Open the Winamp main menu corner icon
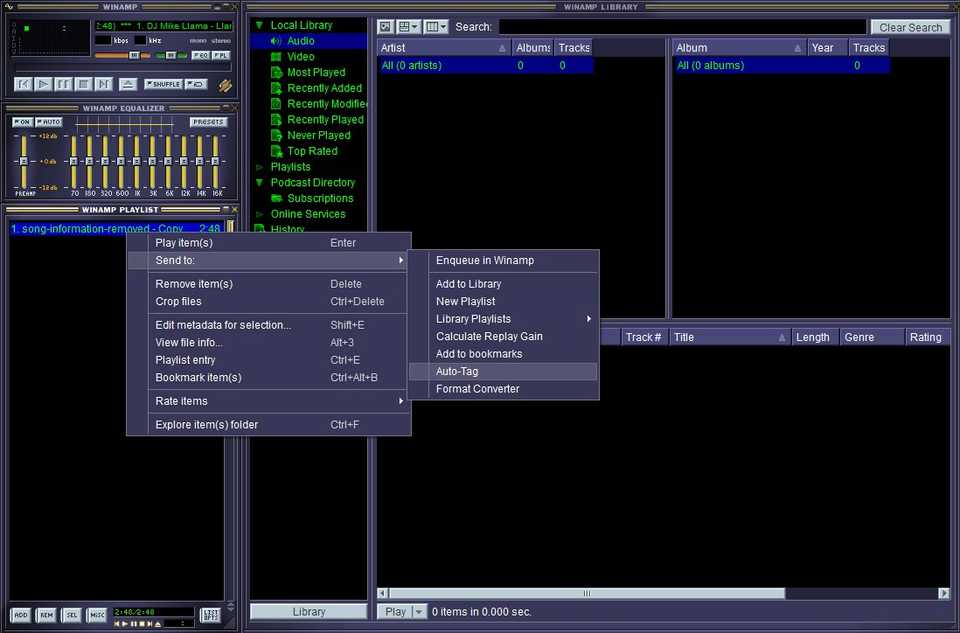 [9, 7]
